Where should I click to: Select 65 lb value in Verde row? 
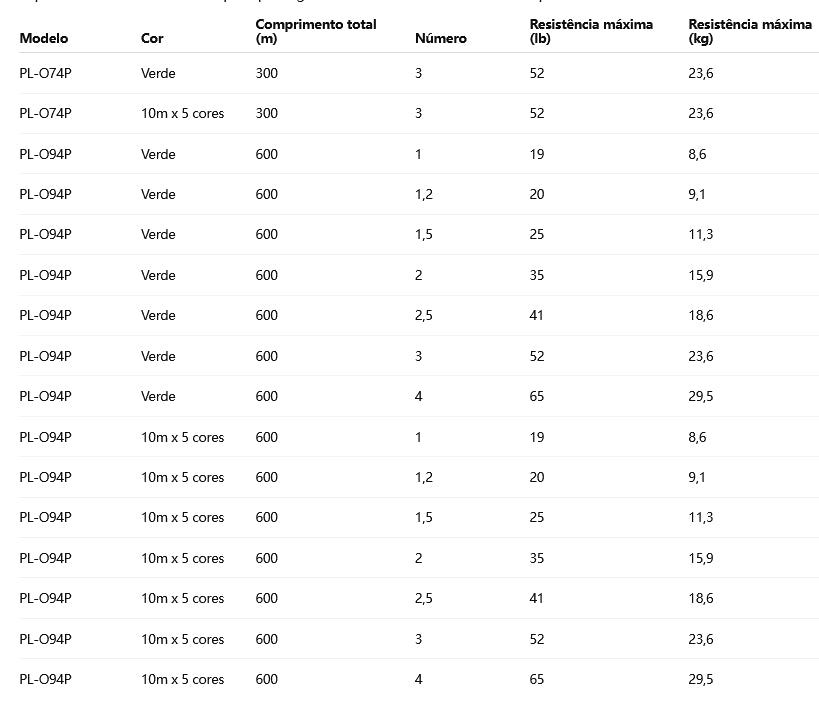[x=537, y=397]
